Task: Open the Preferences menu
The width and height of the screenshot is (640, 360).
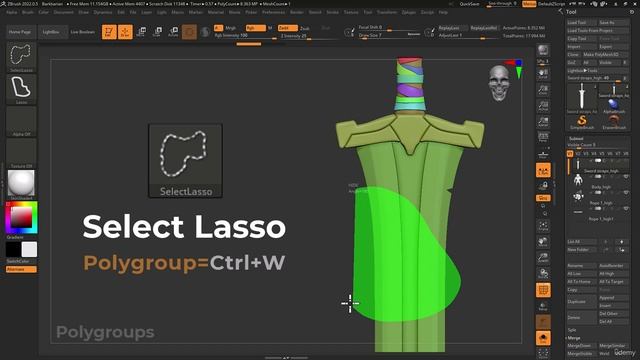Action: pos(273,13)
